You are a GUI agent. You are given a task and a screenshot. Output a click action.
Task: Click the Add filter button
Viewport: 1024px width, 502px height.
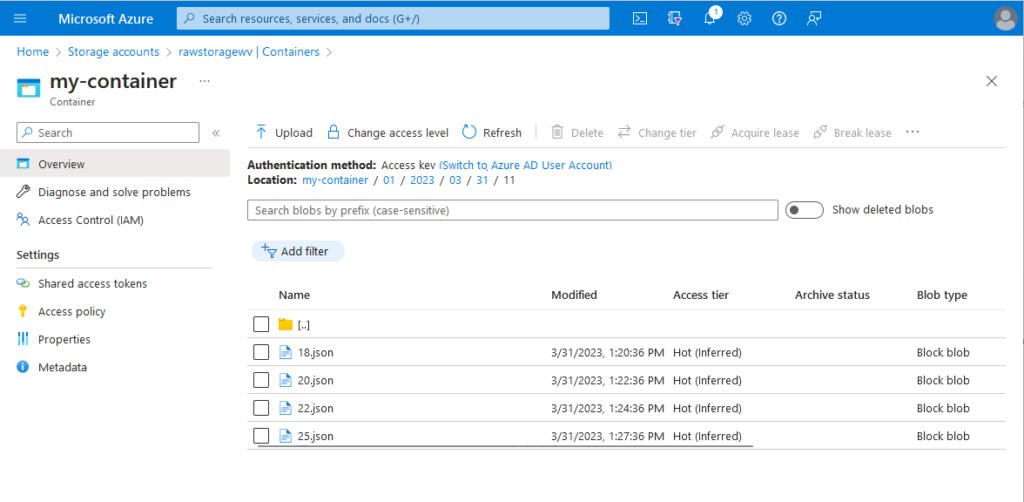coord(298,251)
